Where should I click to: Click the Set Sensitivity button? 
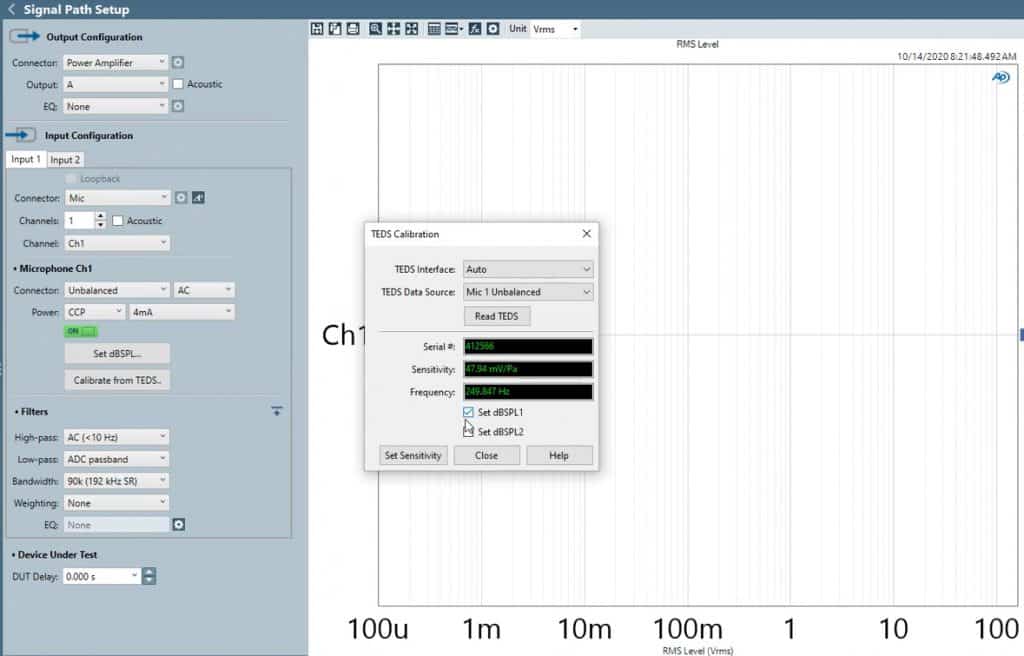413,455
